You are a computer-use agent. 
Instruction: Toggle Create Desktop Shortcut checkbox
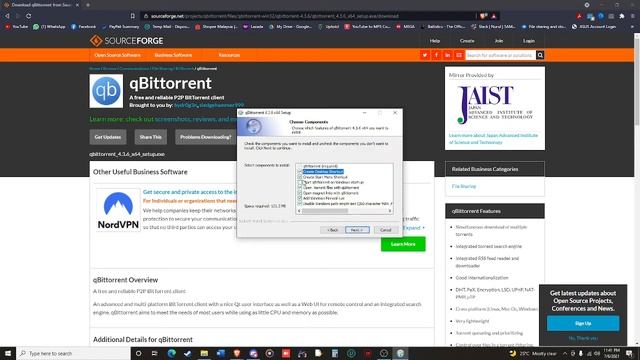pyautogui.click(x=300, y=172)
